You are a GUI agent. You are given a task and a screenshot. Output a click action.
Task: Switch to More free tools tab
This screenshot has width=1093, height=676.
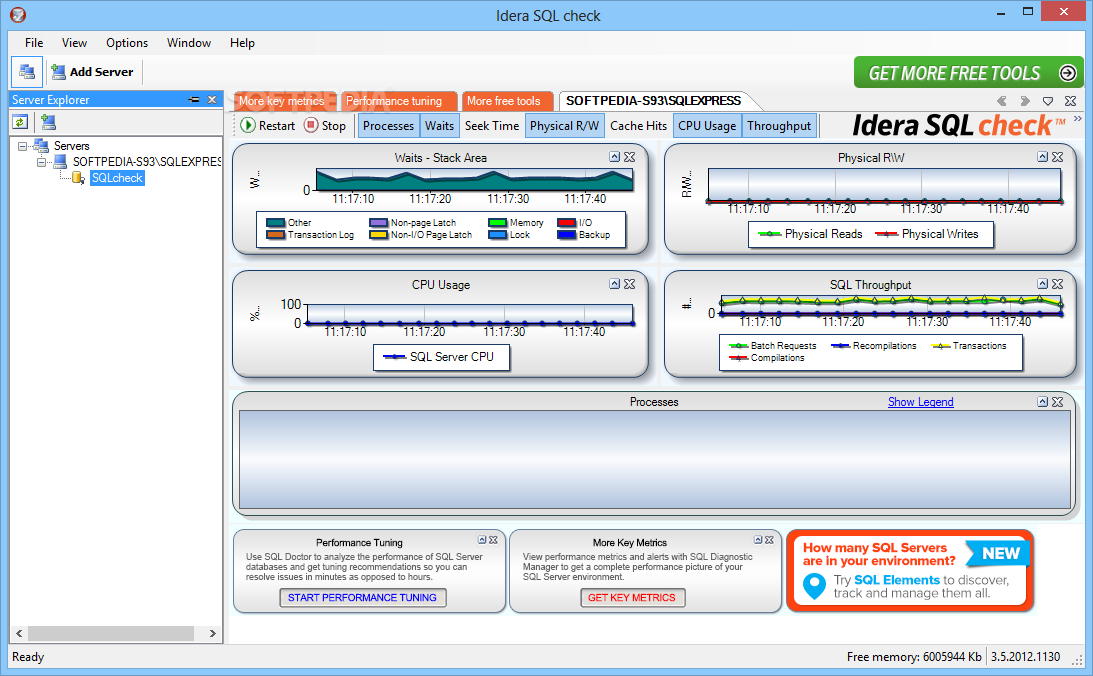coord(507,101)
